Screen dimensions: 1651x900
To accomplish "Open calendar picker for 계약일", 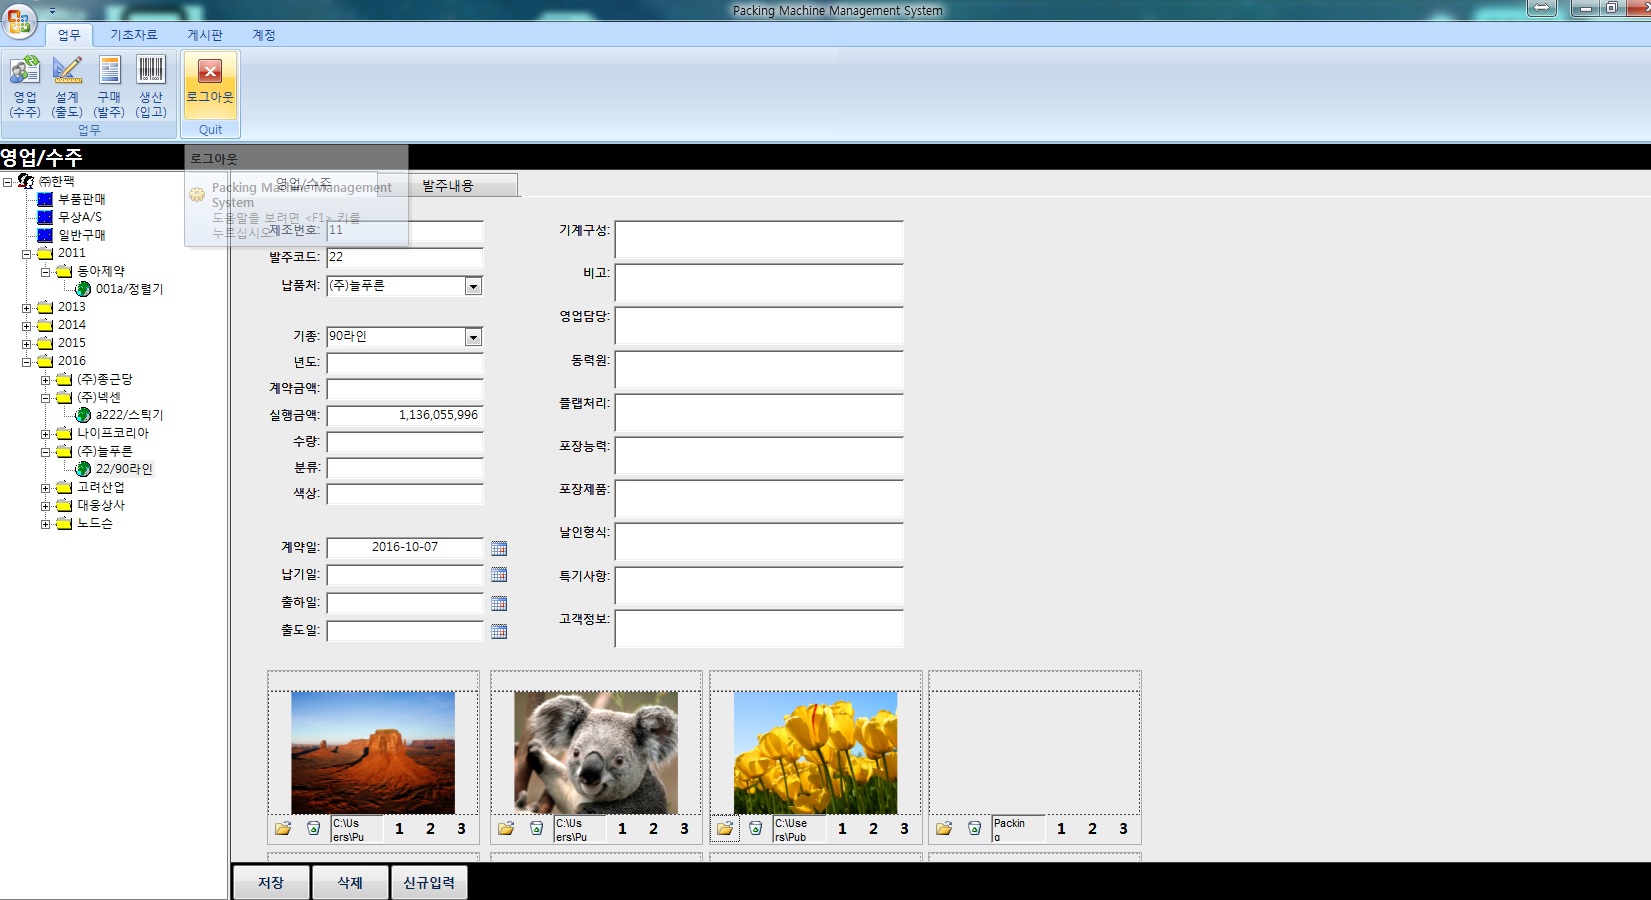I will pos(499,548).
